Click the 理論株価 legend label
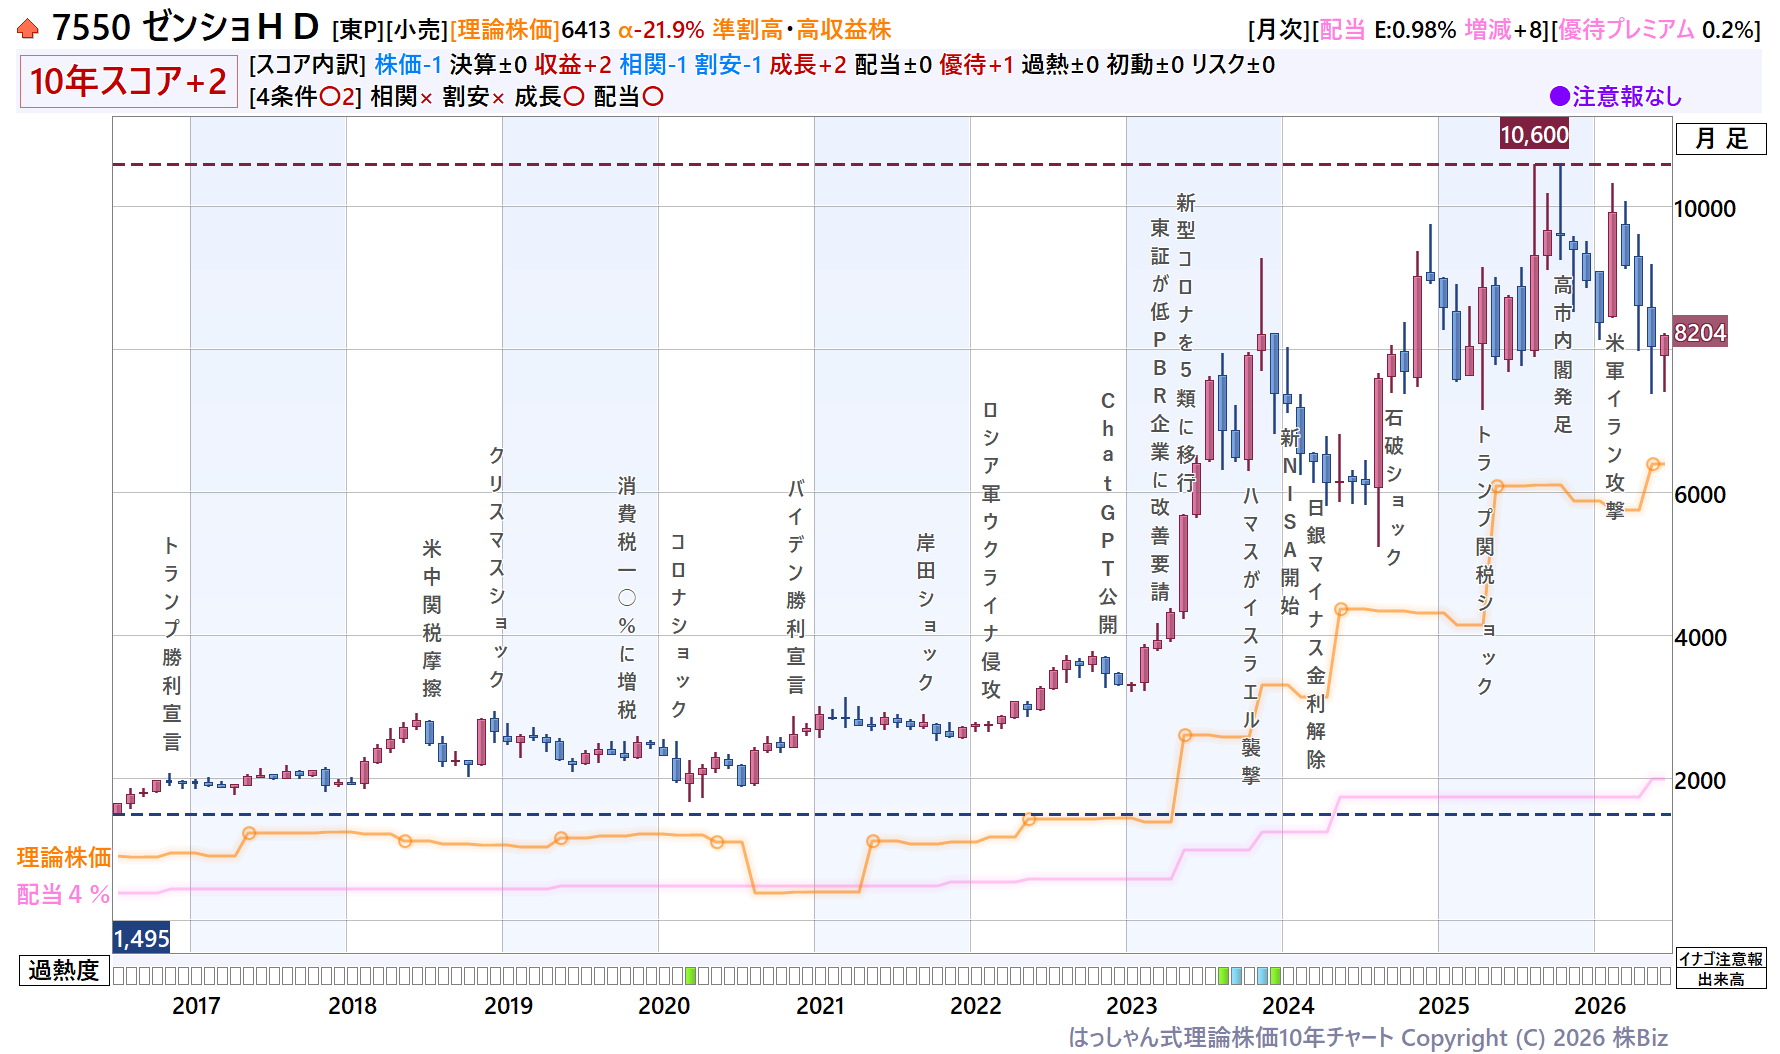This screenshot has height=1054, width=1780. pyautogui.click(x=64, y=857)
